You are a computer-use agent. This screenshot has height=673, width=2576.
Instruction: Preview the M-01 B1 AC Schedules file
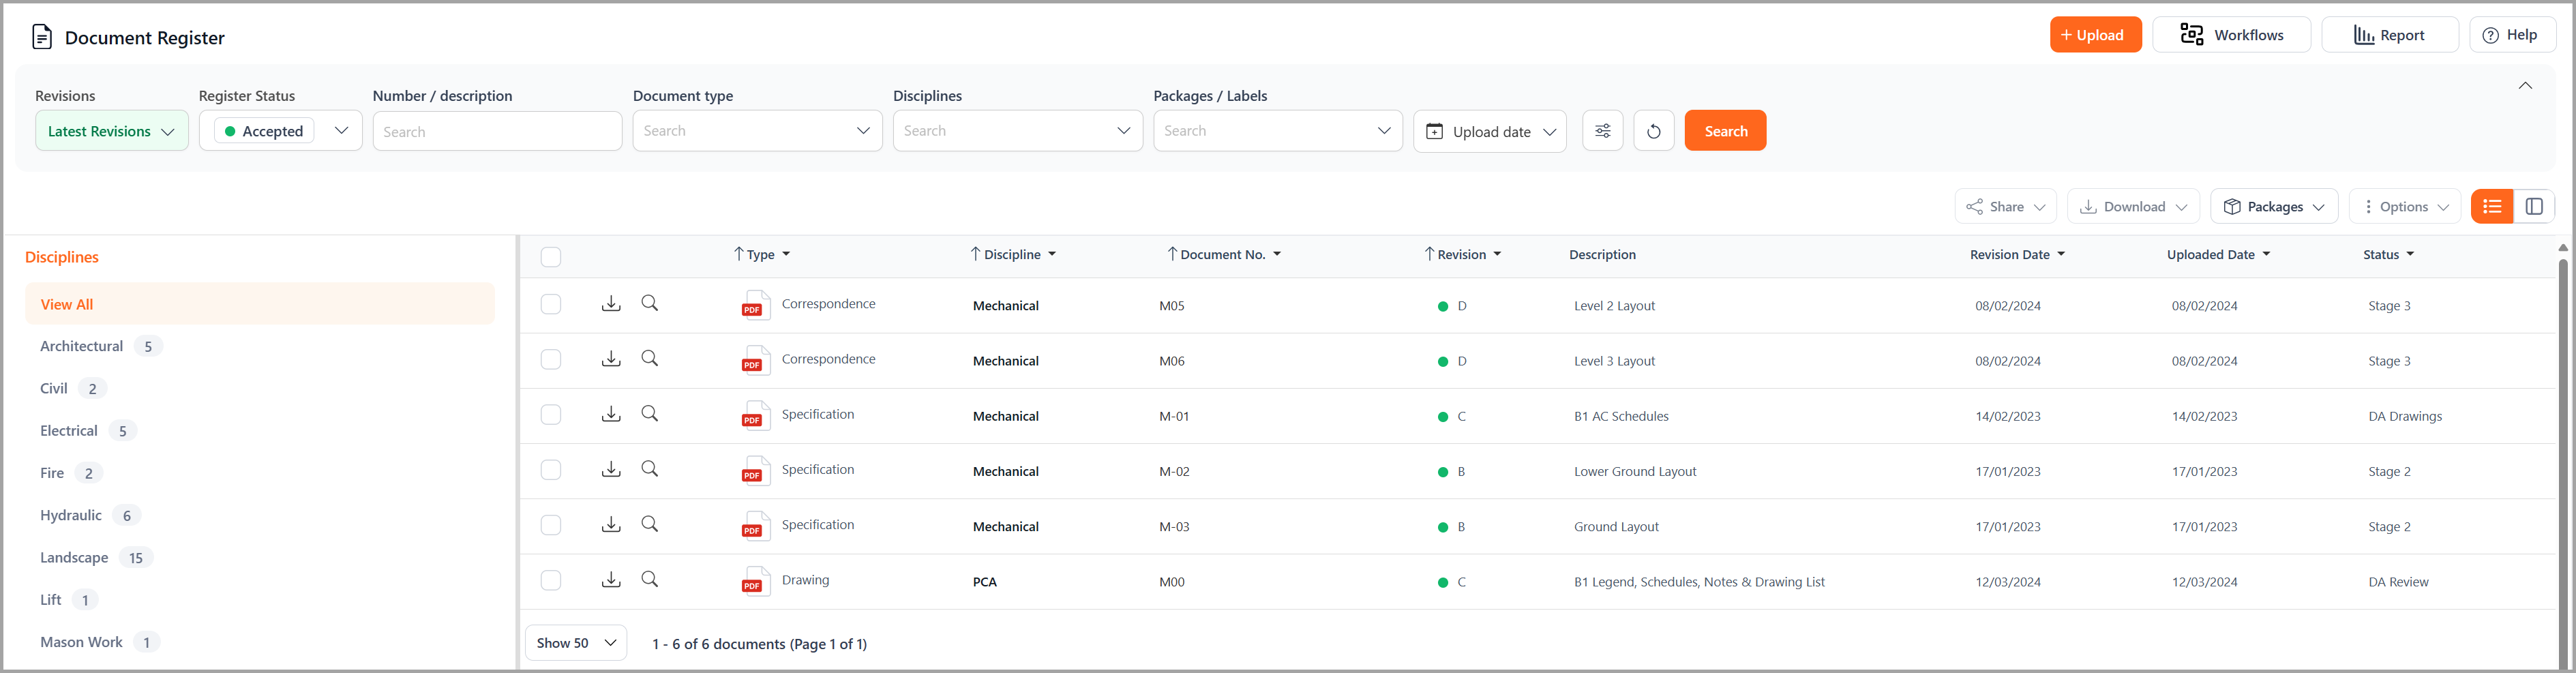tap(650, 413)
